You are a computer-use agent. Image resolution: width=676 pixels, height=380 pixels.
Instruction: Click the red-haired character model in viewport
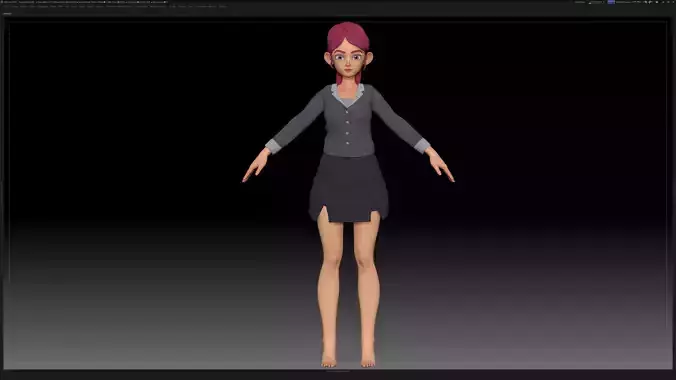pyautogui.click(x=348, y=194)
